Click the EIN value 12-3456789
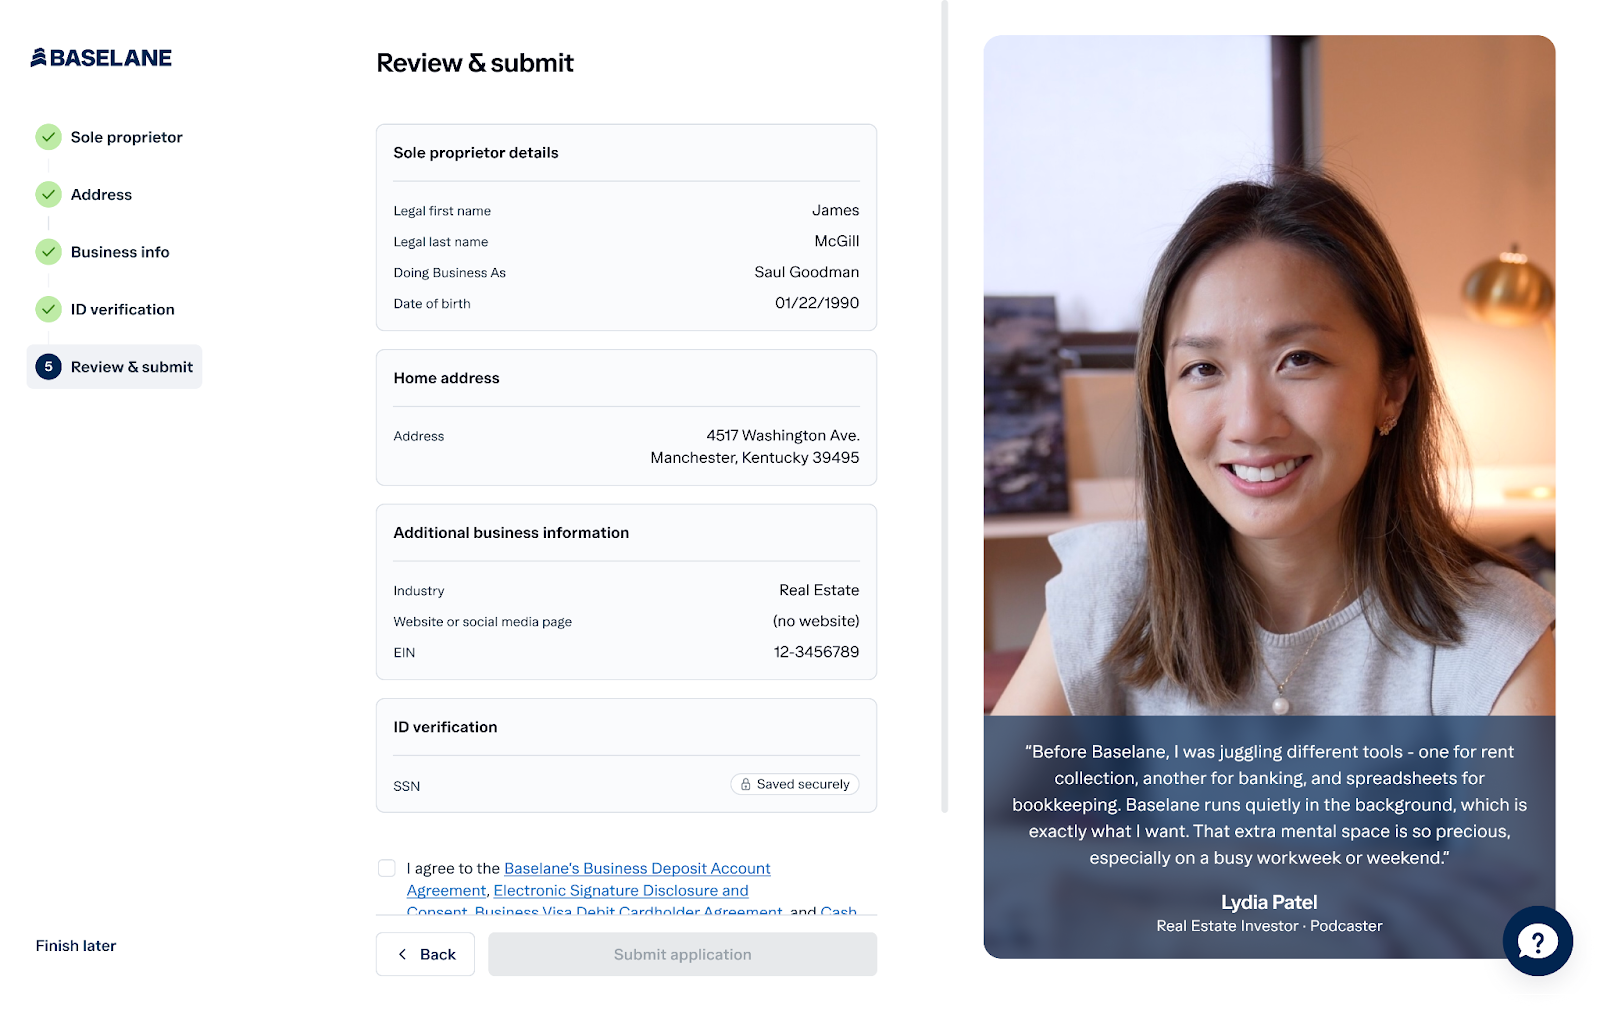The width and height of the screenshot is (1600, 1012). click(x=816, y=652)
